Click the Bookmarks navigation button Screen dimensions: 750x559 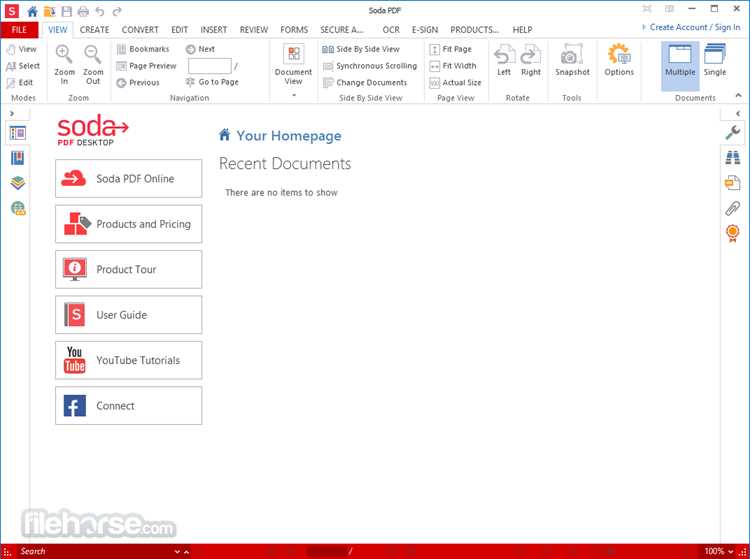coord(143,49)
